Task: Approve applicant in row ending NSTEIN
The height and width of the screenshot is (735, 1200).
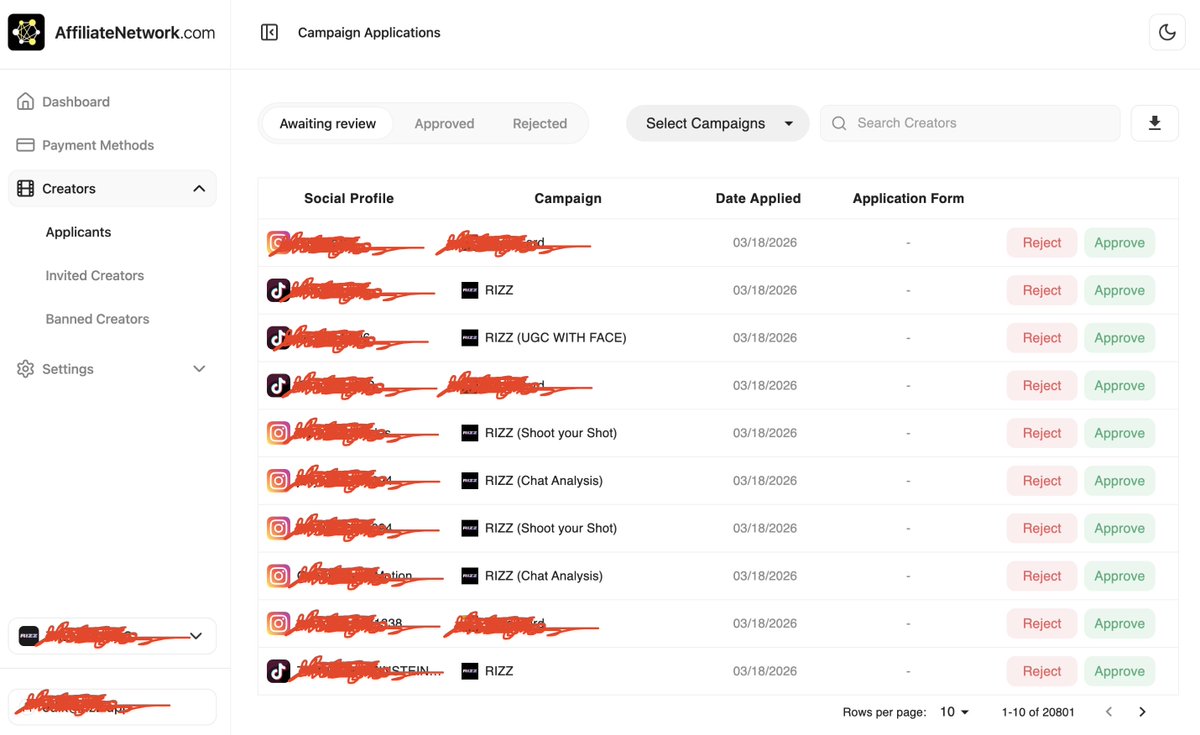Action: tap(1119, 671)
